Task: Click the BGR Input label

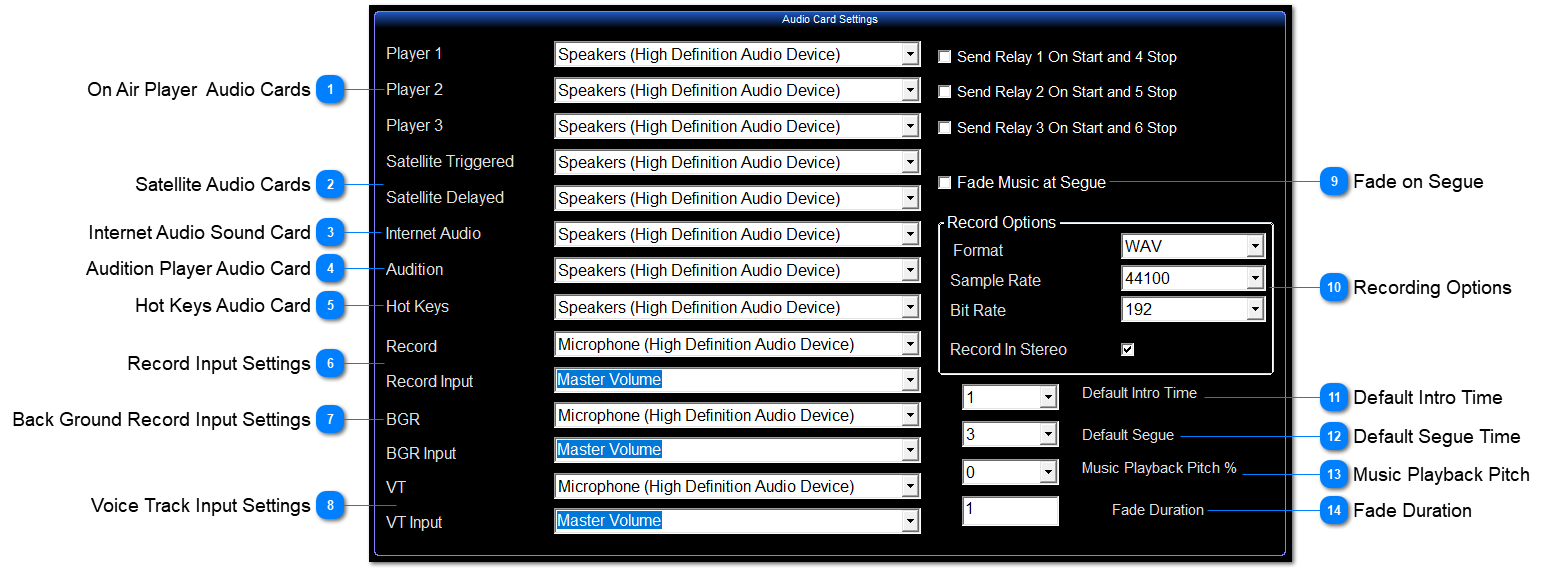Action: coord(421,454)
